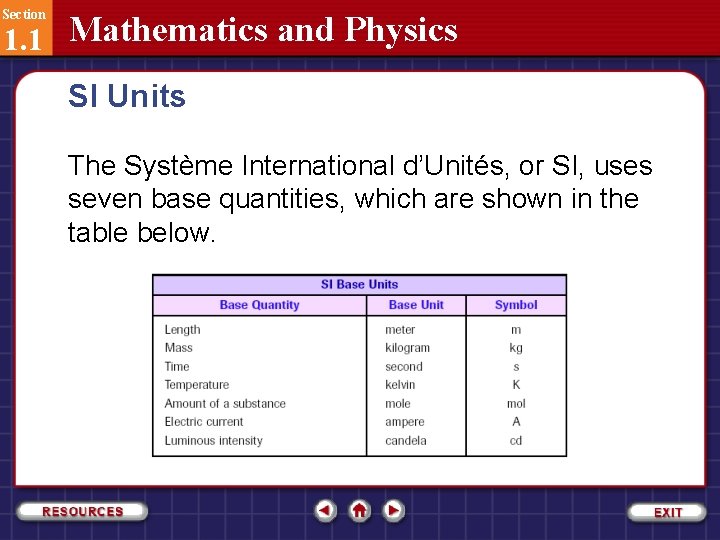Go to the previous slide arrow
Viewport: 720px width, 540px height.
(x=325, y=510)
